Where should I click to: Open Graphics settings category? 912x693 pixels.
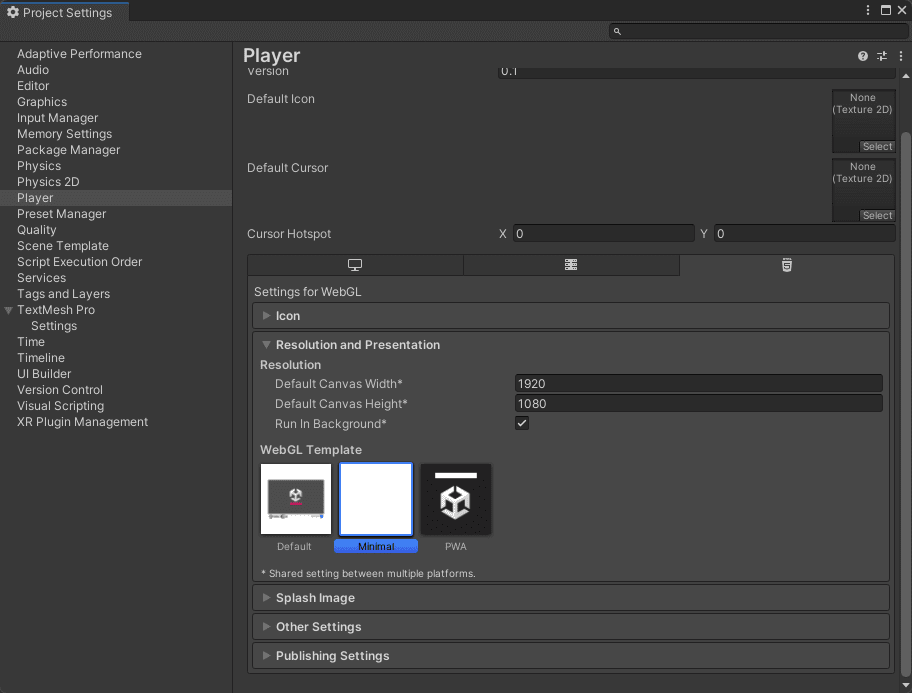[42, 102]
